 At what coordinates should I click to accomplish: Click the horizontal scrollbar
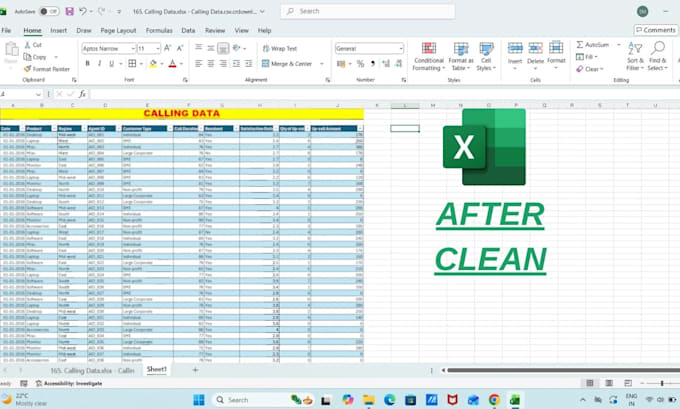563,370
